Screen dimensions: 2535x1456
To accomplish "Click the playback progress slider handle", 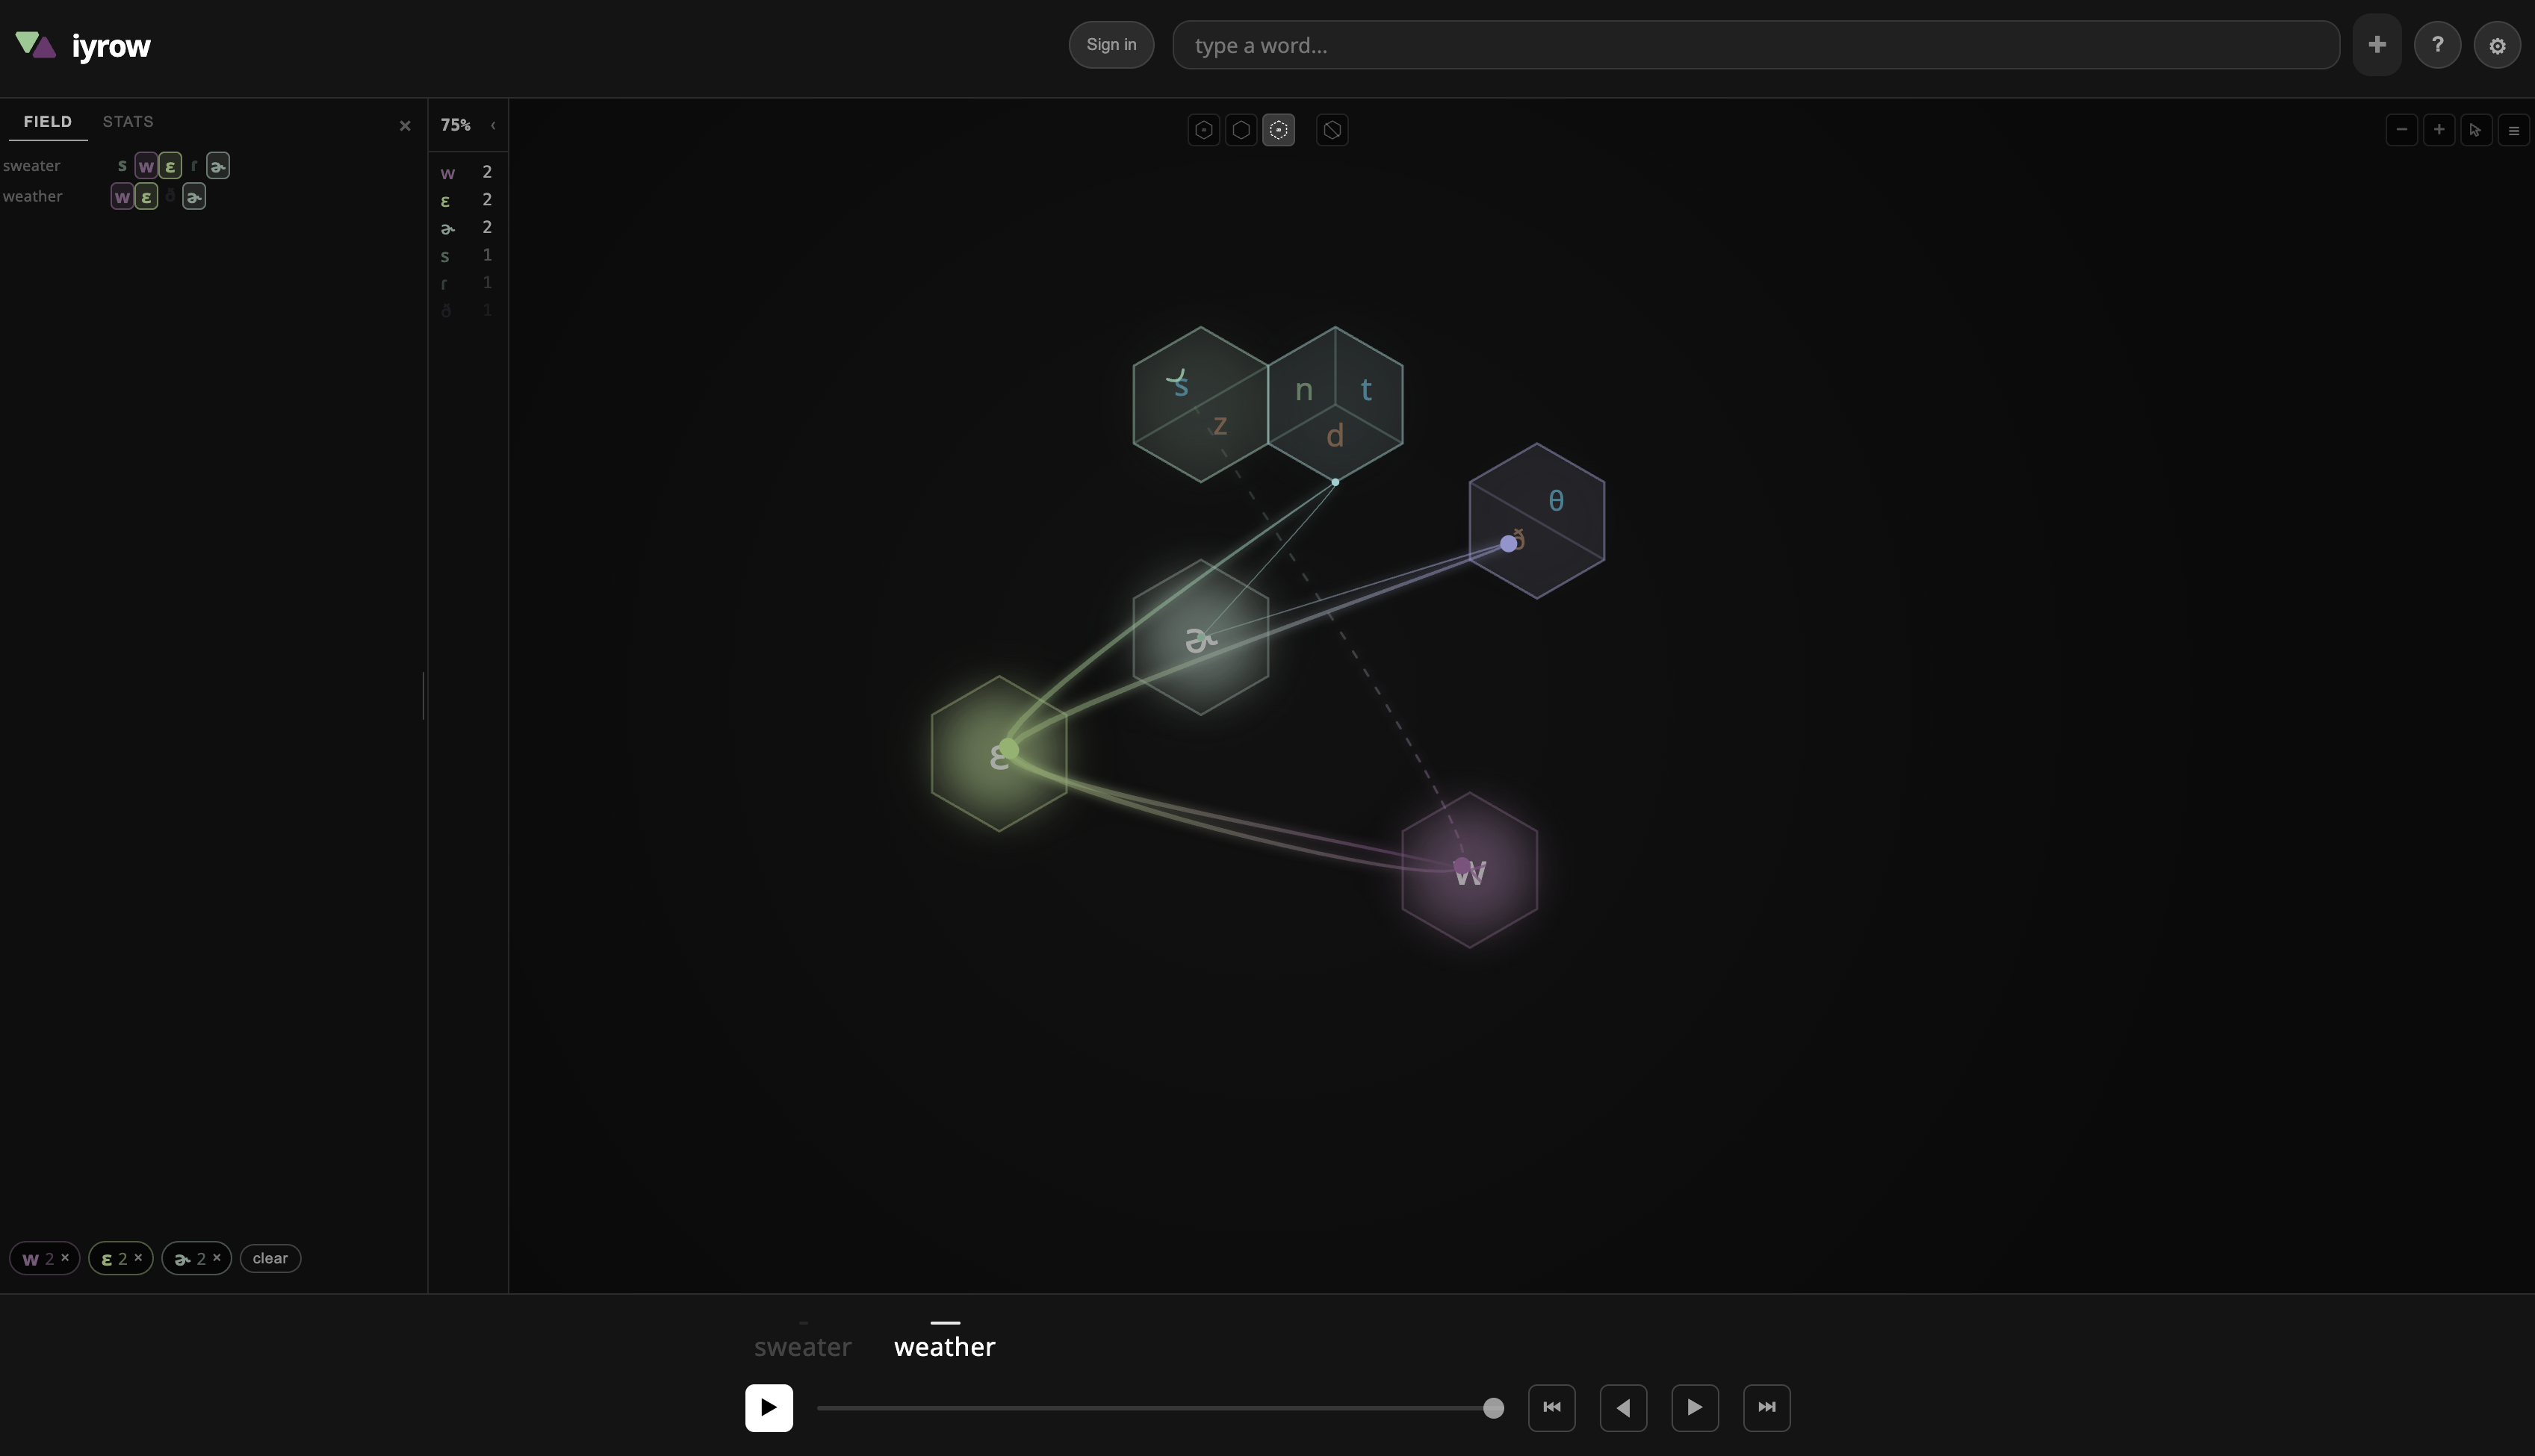I will coord(1493,1408).
